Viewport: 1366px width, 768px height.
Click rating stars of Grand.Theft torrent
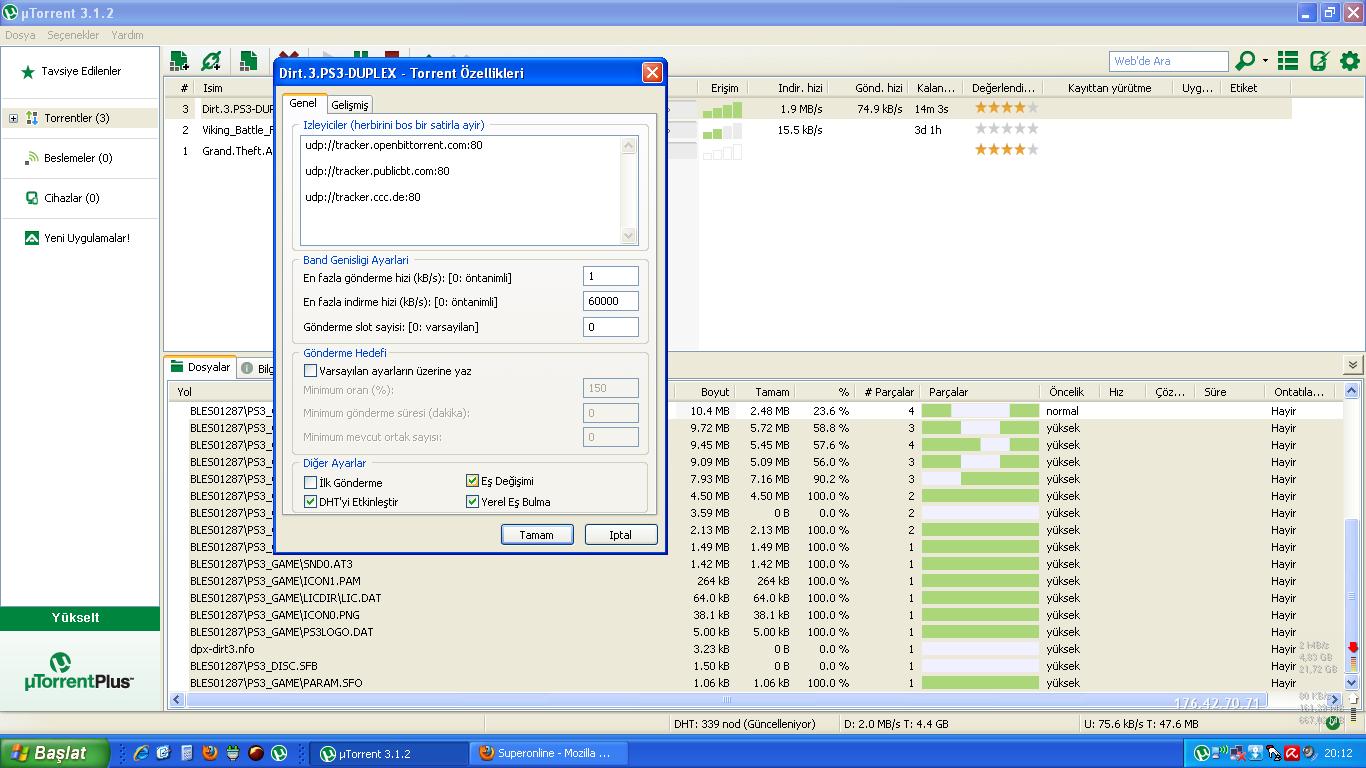point(1006,150)
